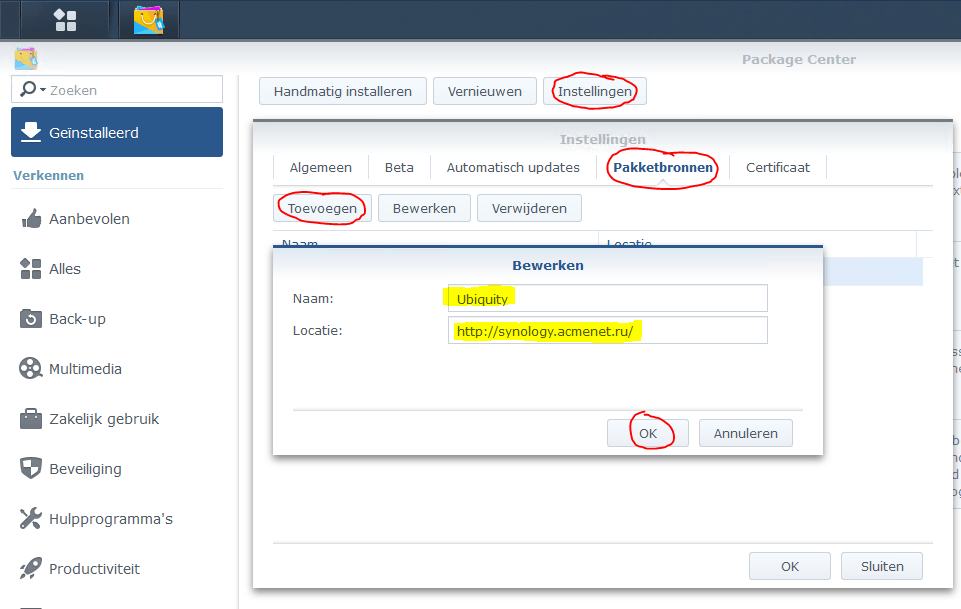The width and height of the screenshot is (961, 609).
Task: Click OK in Instellingen dialog
Action: 789,566
